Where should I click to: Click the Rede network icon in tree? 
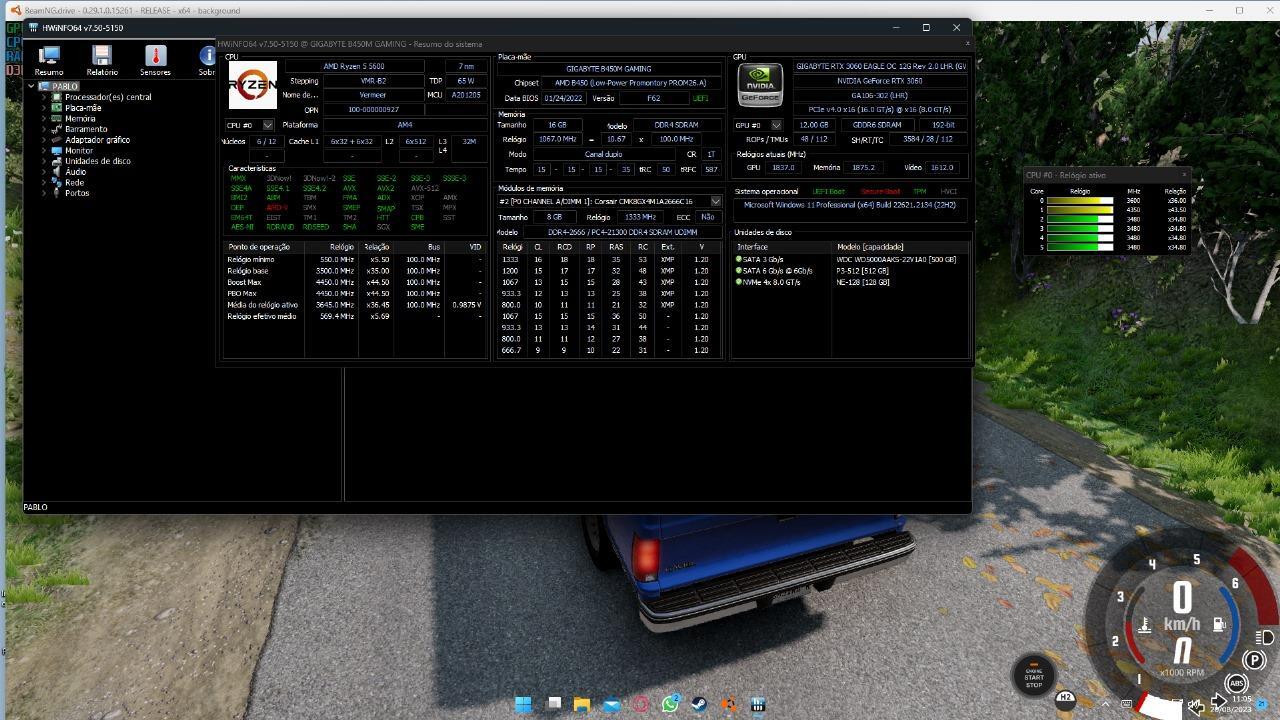pyautogui.click(x=57, y=182)
